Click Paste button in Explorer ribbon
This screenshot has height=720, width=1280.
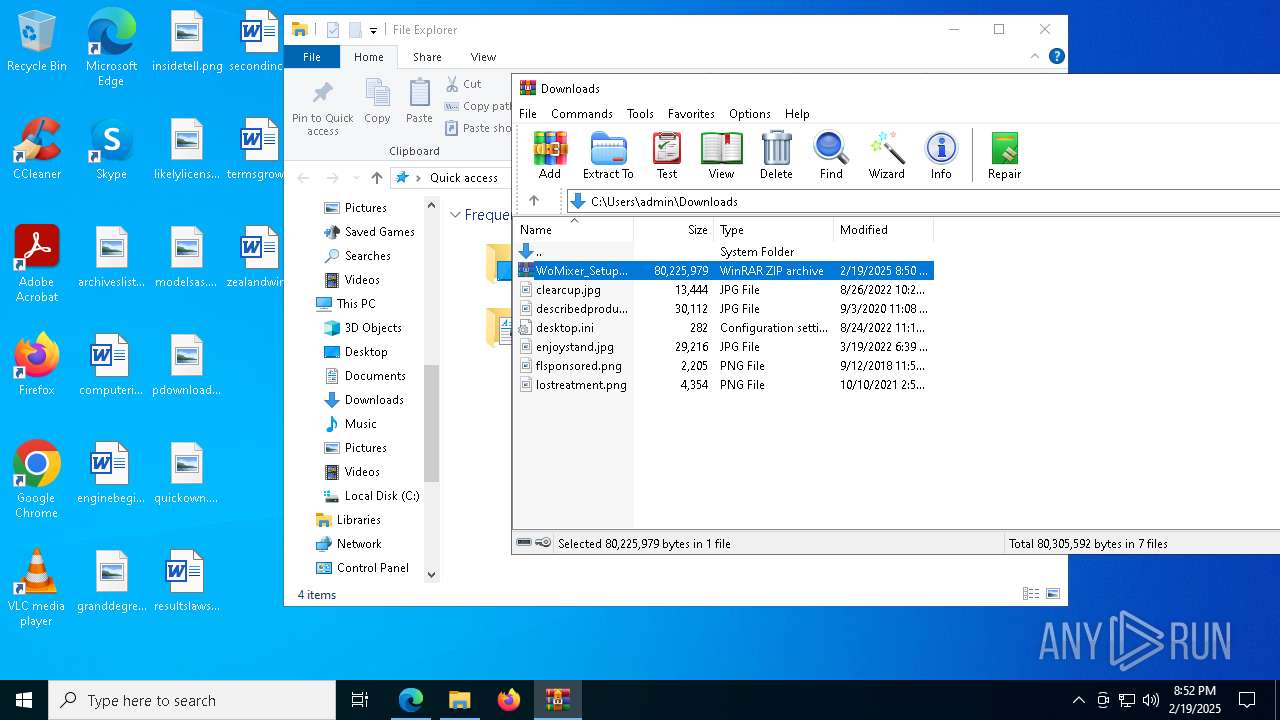coord(419,101)
